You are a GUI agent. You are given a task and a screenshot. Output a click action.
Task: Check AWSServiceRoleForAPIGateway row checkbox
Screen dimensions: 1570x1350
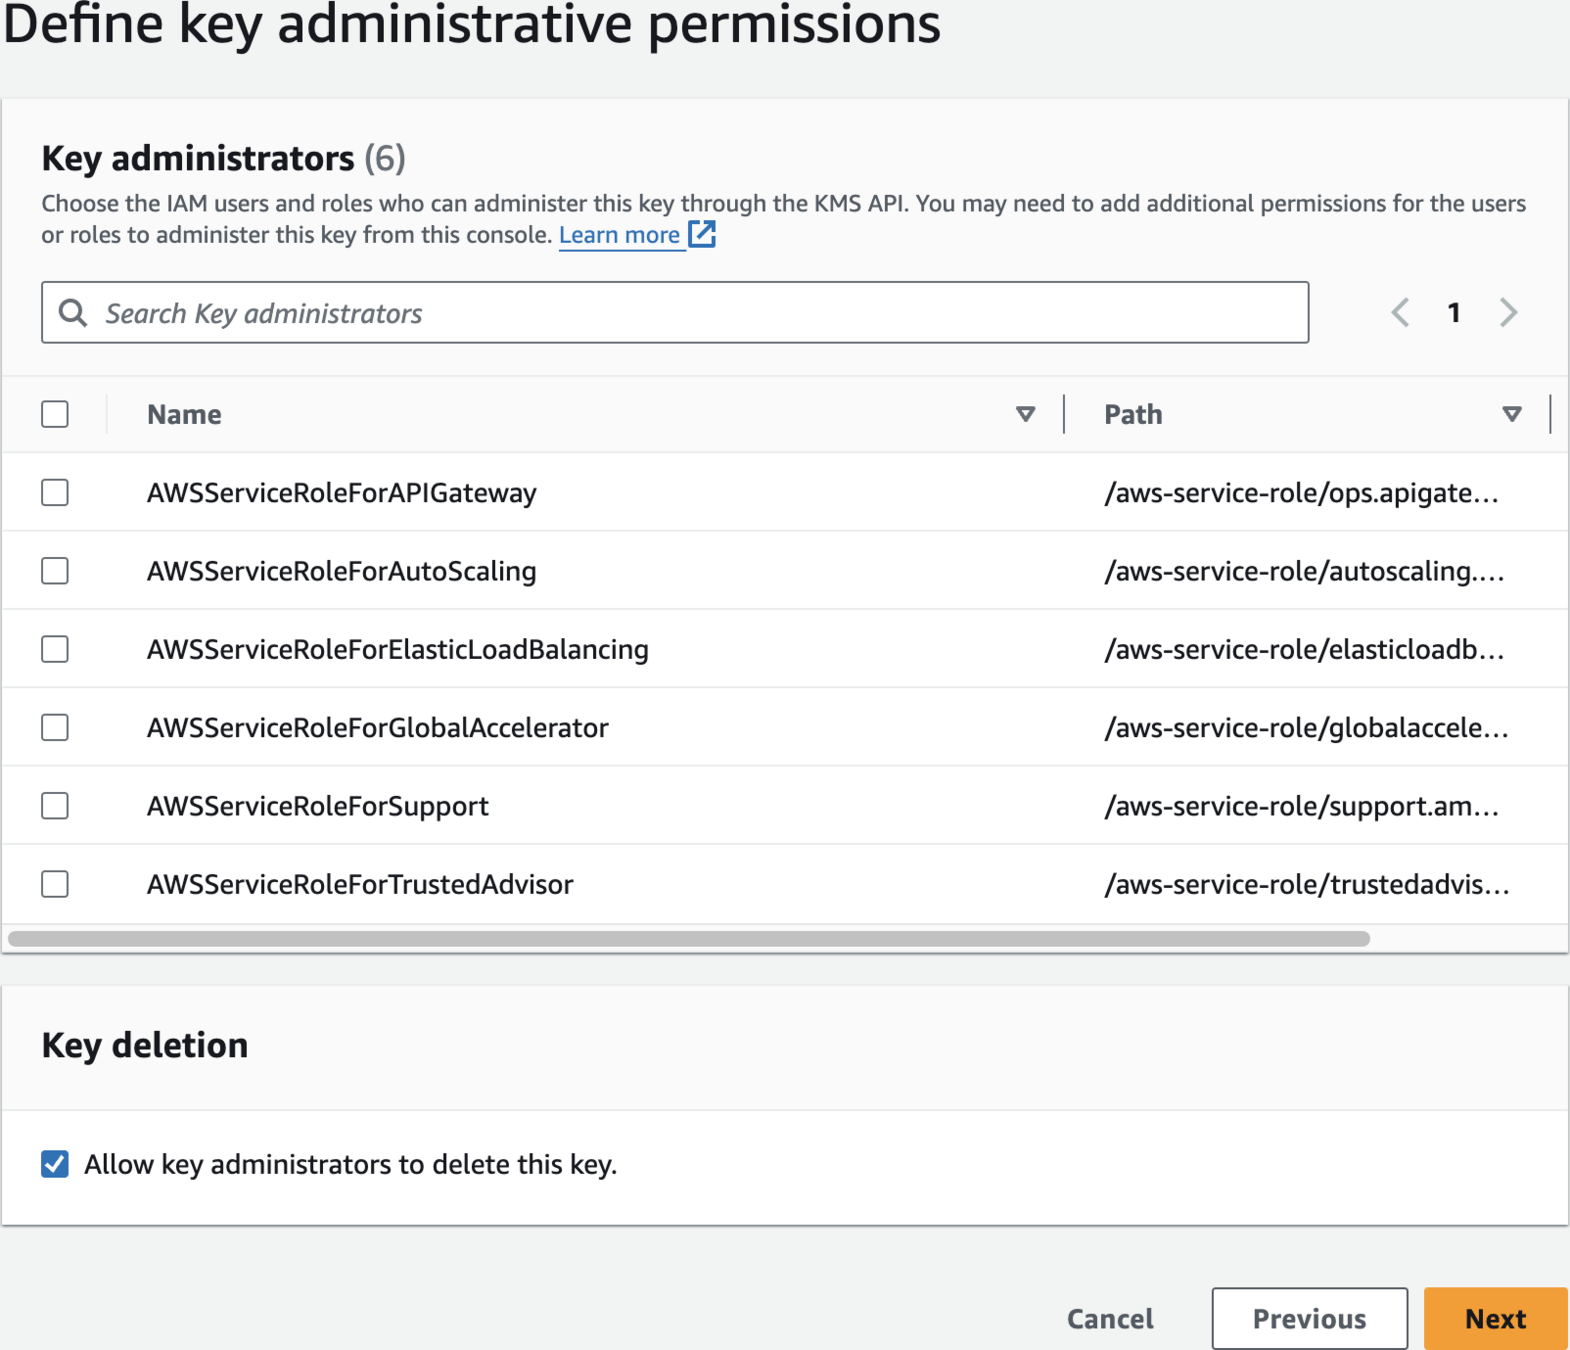(55, 492)
